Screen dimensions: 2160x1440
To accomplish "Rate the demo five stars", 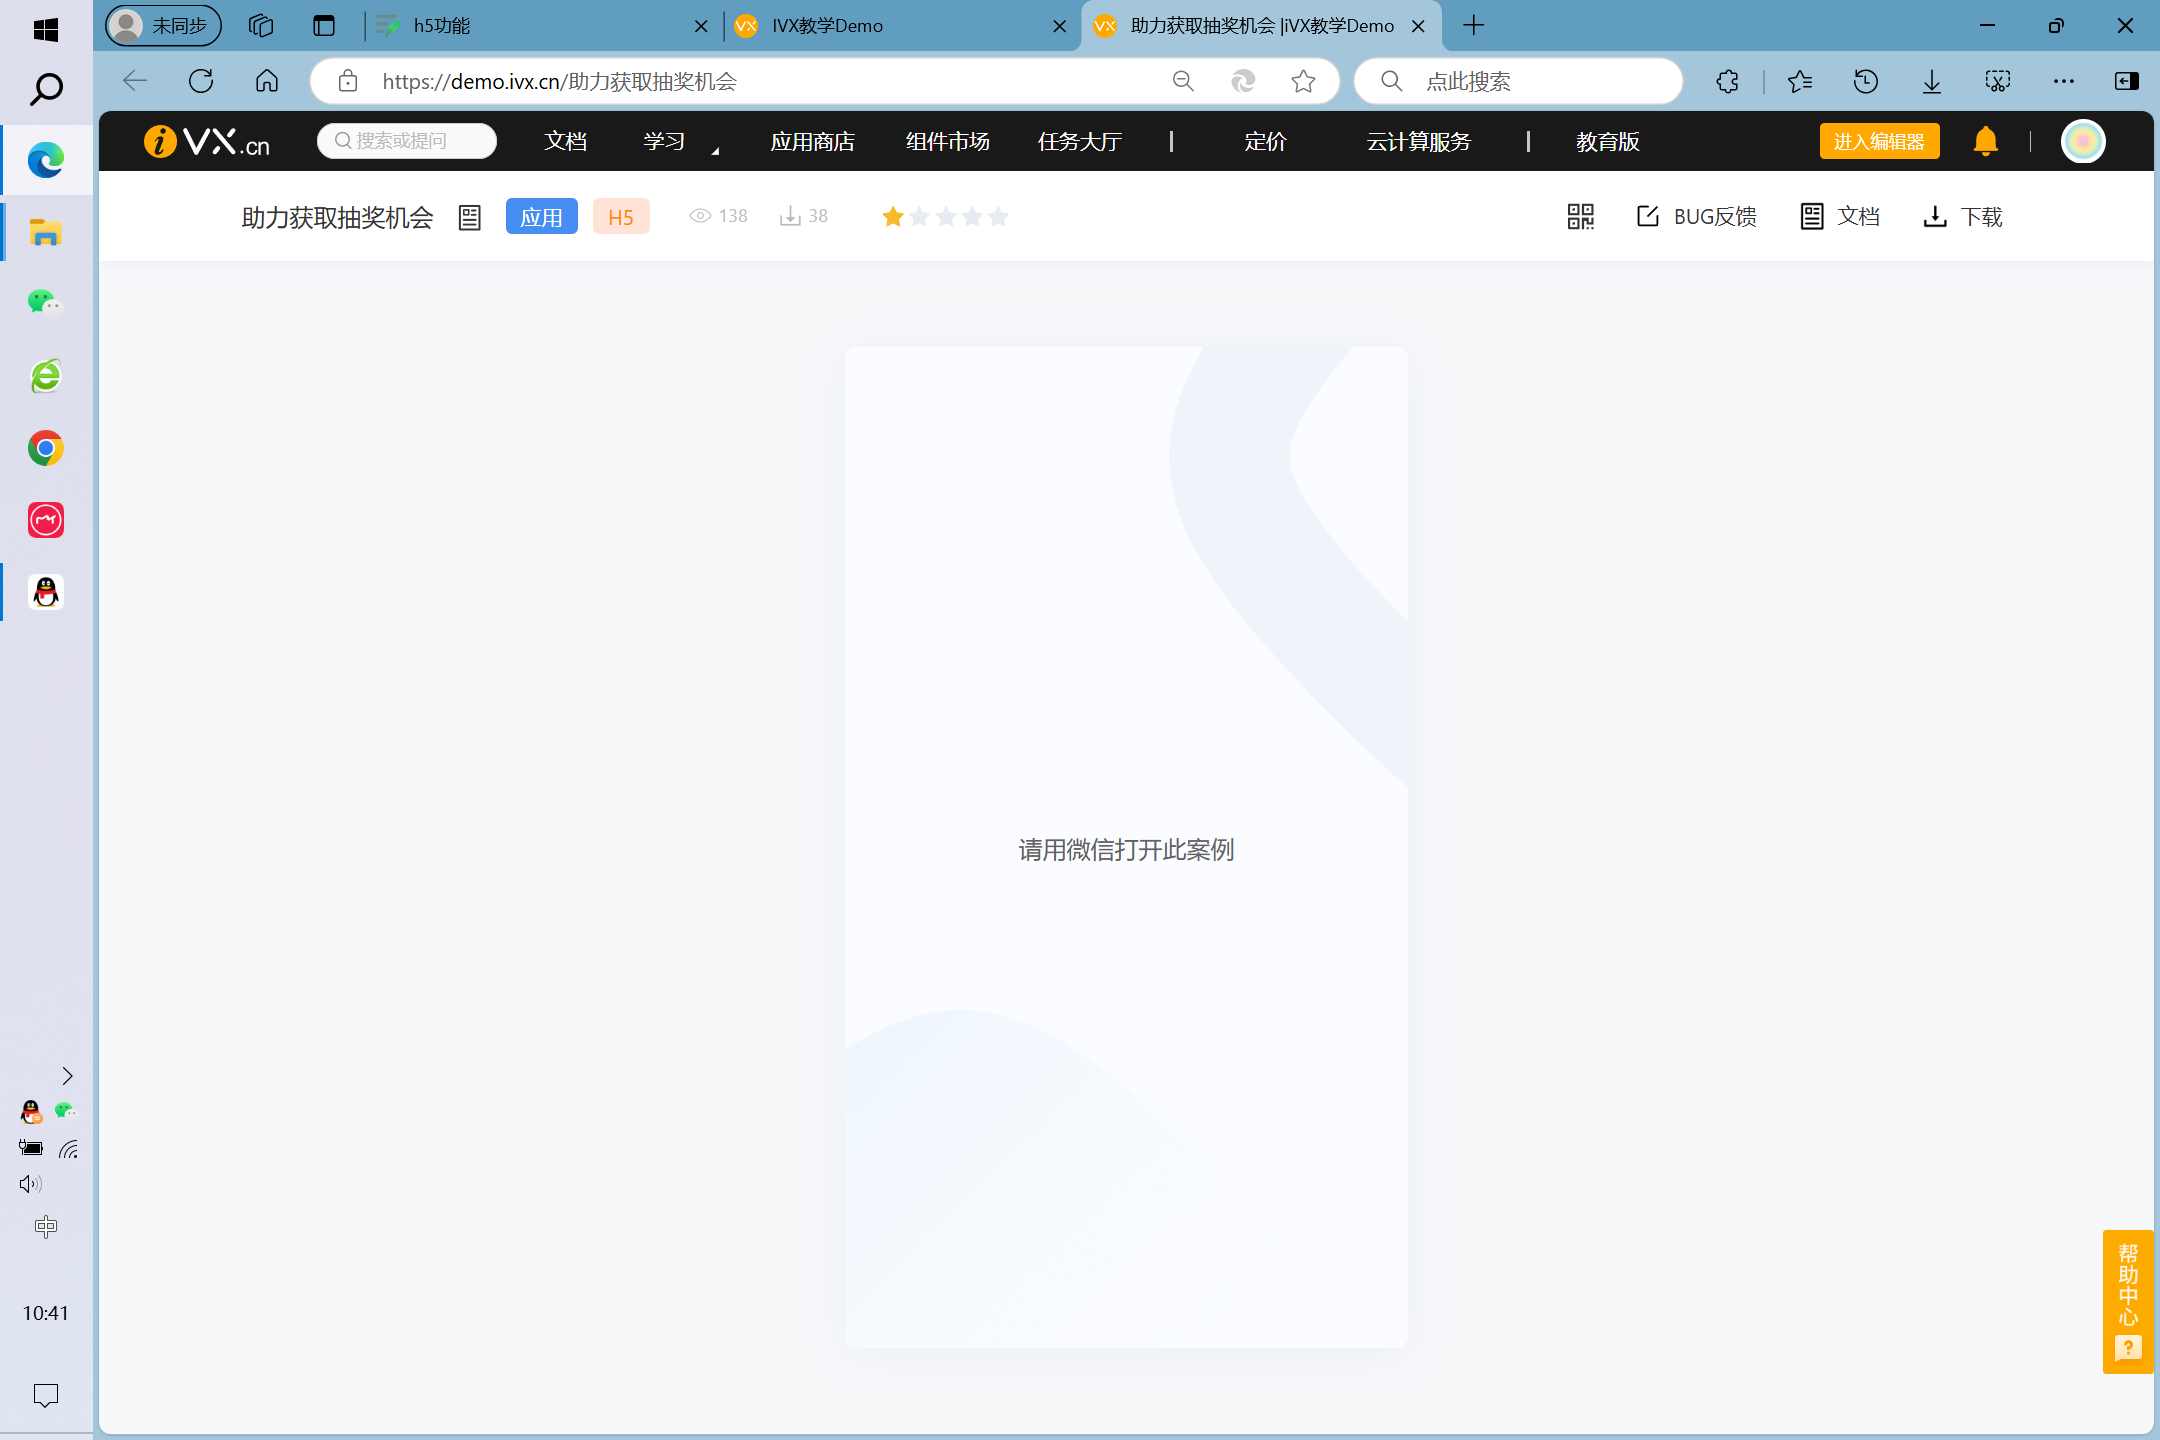I will pos(998,216).
